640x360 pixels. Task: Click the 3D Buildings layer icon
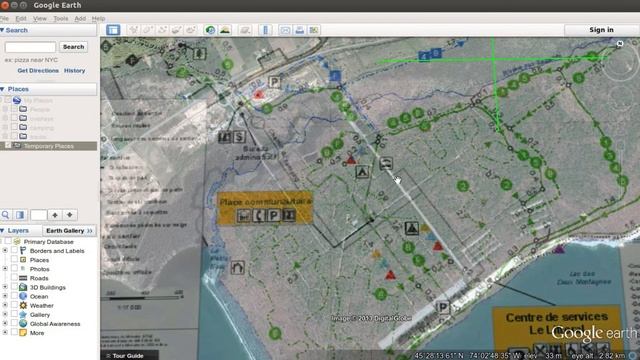pyautogui.click(x=23, y=287)
